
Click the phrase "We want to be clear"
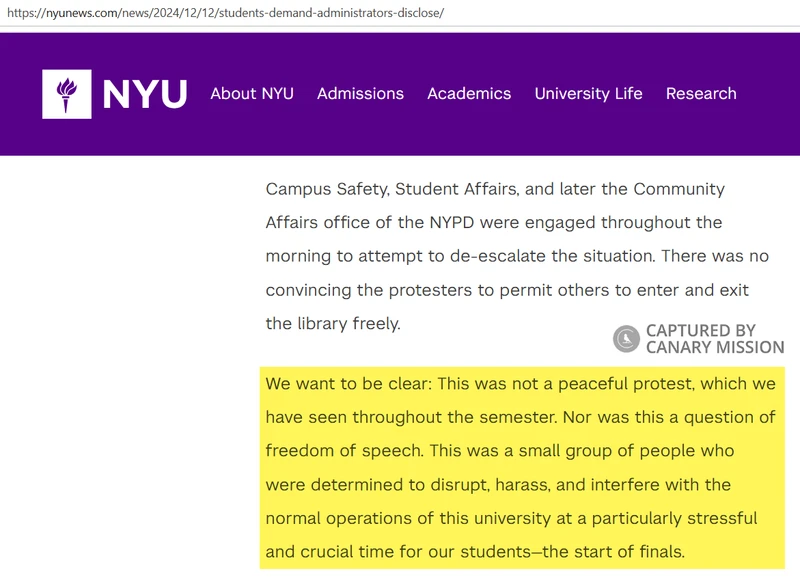[x=346, y=384]
